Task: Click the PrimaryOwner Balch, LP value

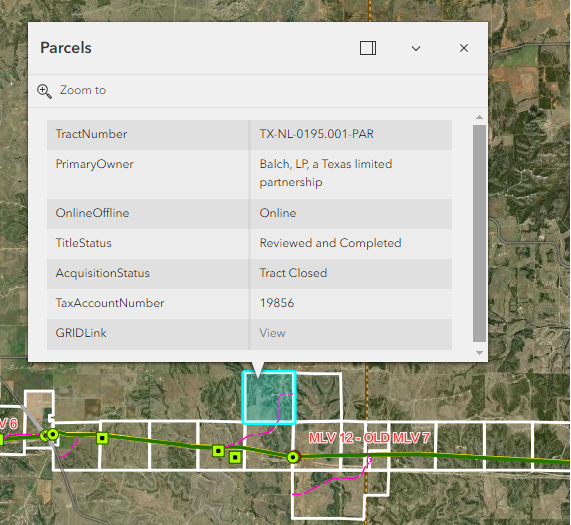Action: 326,173
